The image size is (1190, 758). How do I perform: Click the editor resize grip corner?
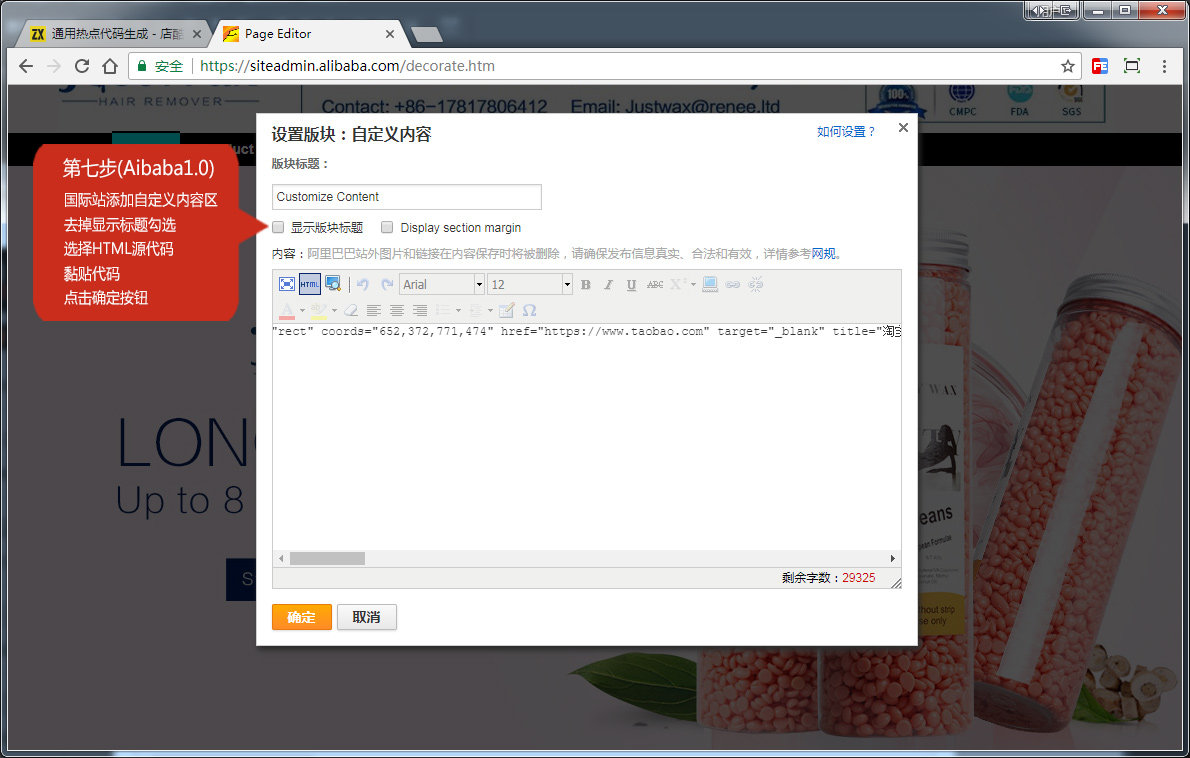tap(896, 583)
